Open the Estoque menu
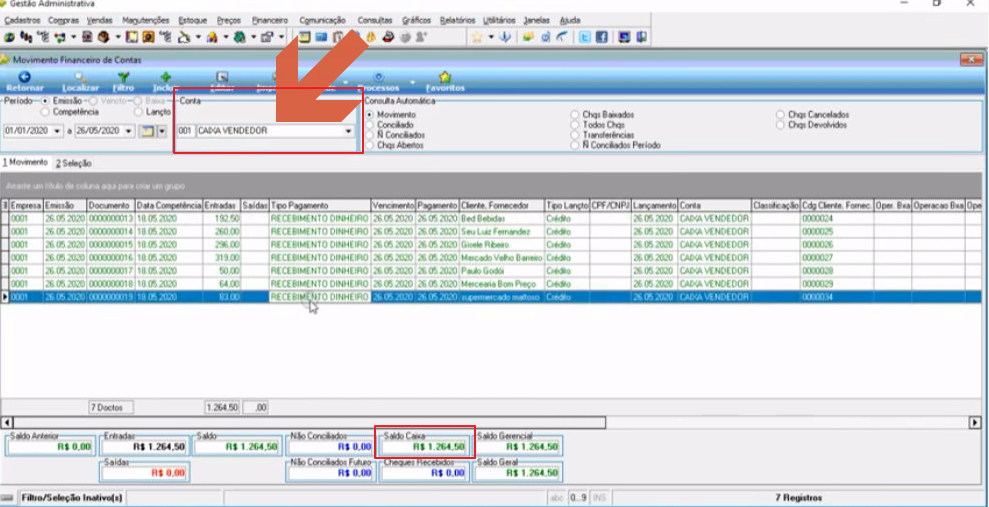The width and height of the screenshot is (989, 507). (192, 20)
